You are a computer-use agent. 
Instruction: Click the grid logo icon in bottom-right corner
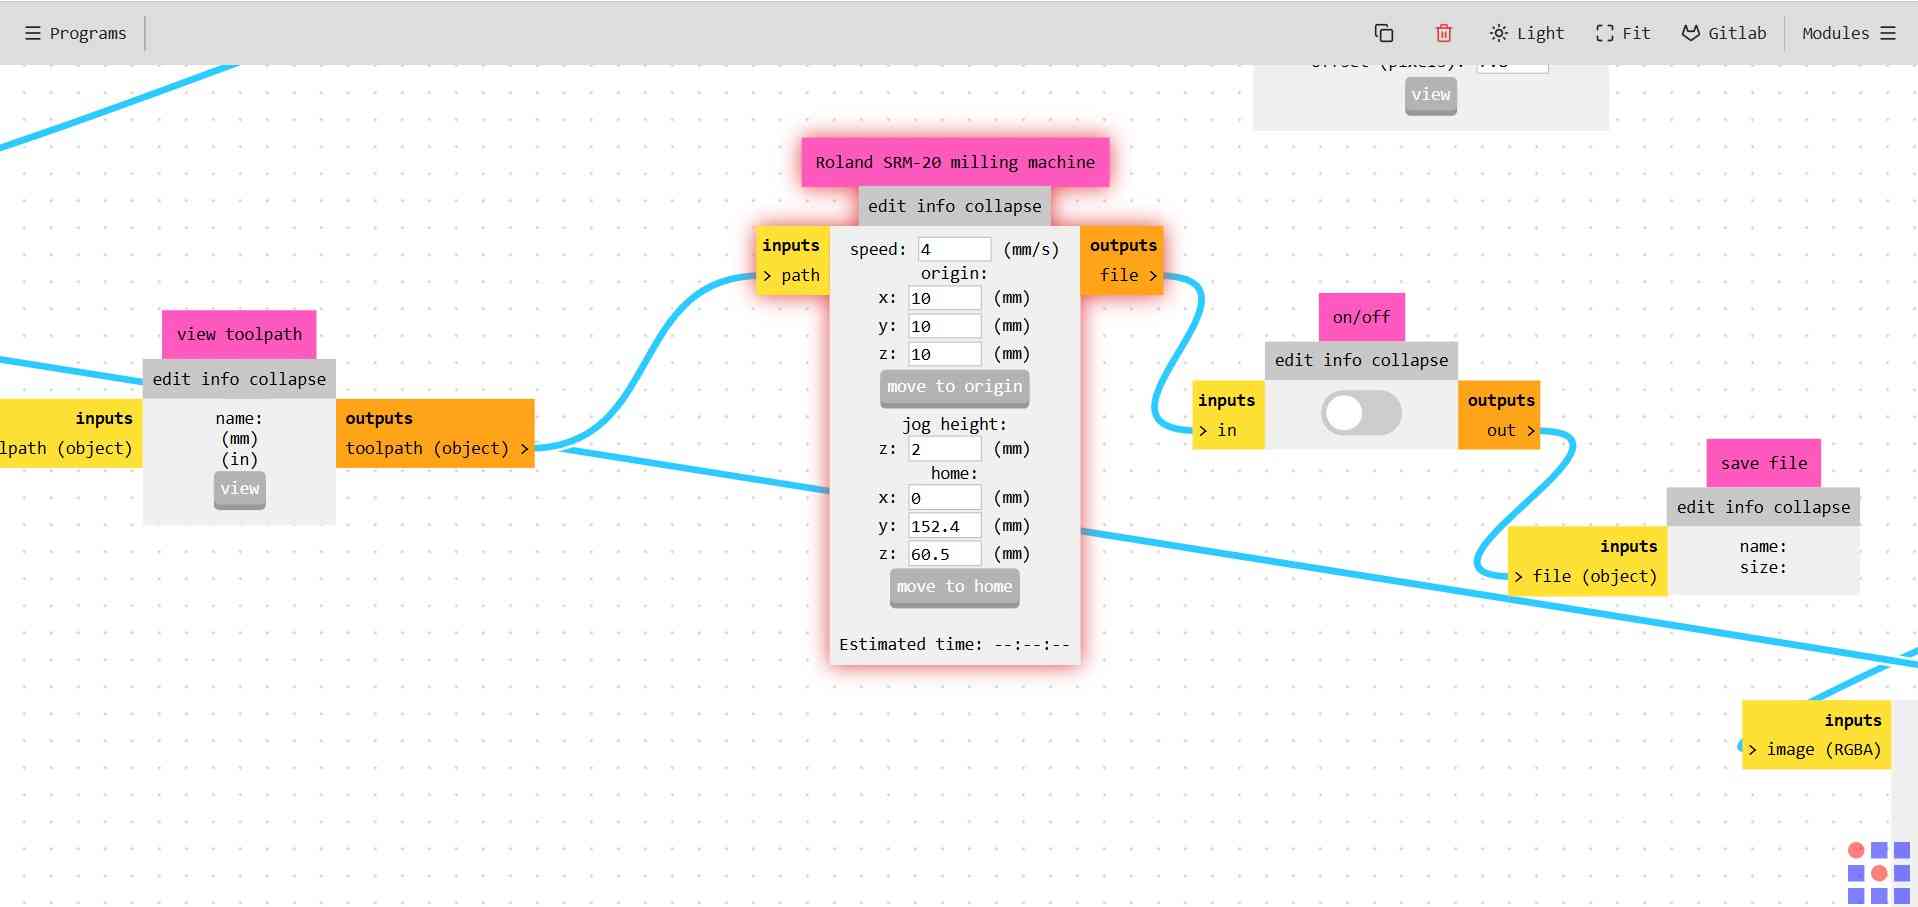click(x=1879, y=873)
